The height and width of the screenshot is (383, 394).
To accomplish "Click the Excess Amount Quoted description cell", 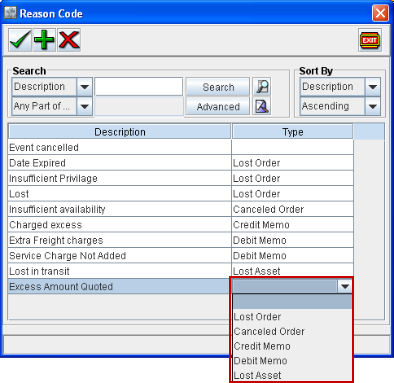I will tap(120, 286).
